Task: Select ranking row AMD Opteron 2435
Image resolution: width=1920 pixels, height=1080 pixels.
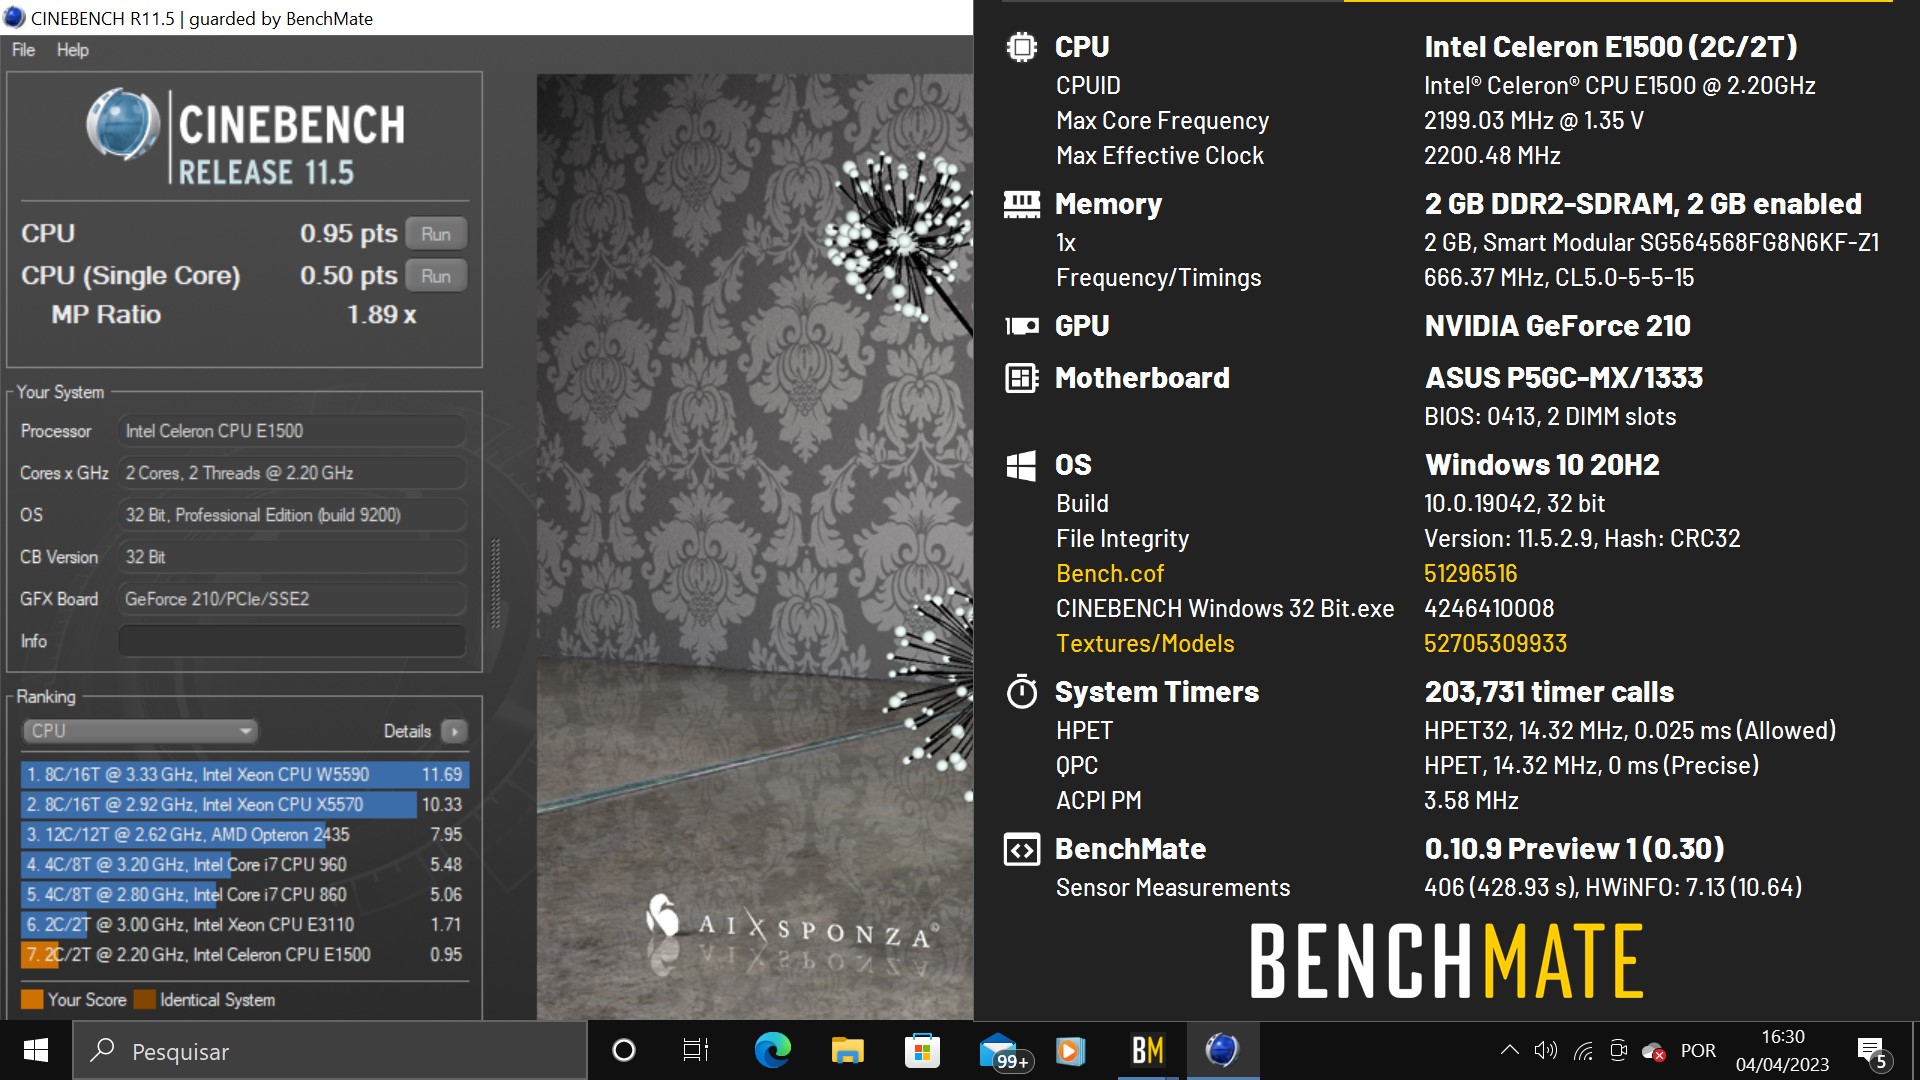Action: [244, 834]
